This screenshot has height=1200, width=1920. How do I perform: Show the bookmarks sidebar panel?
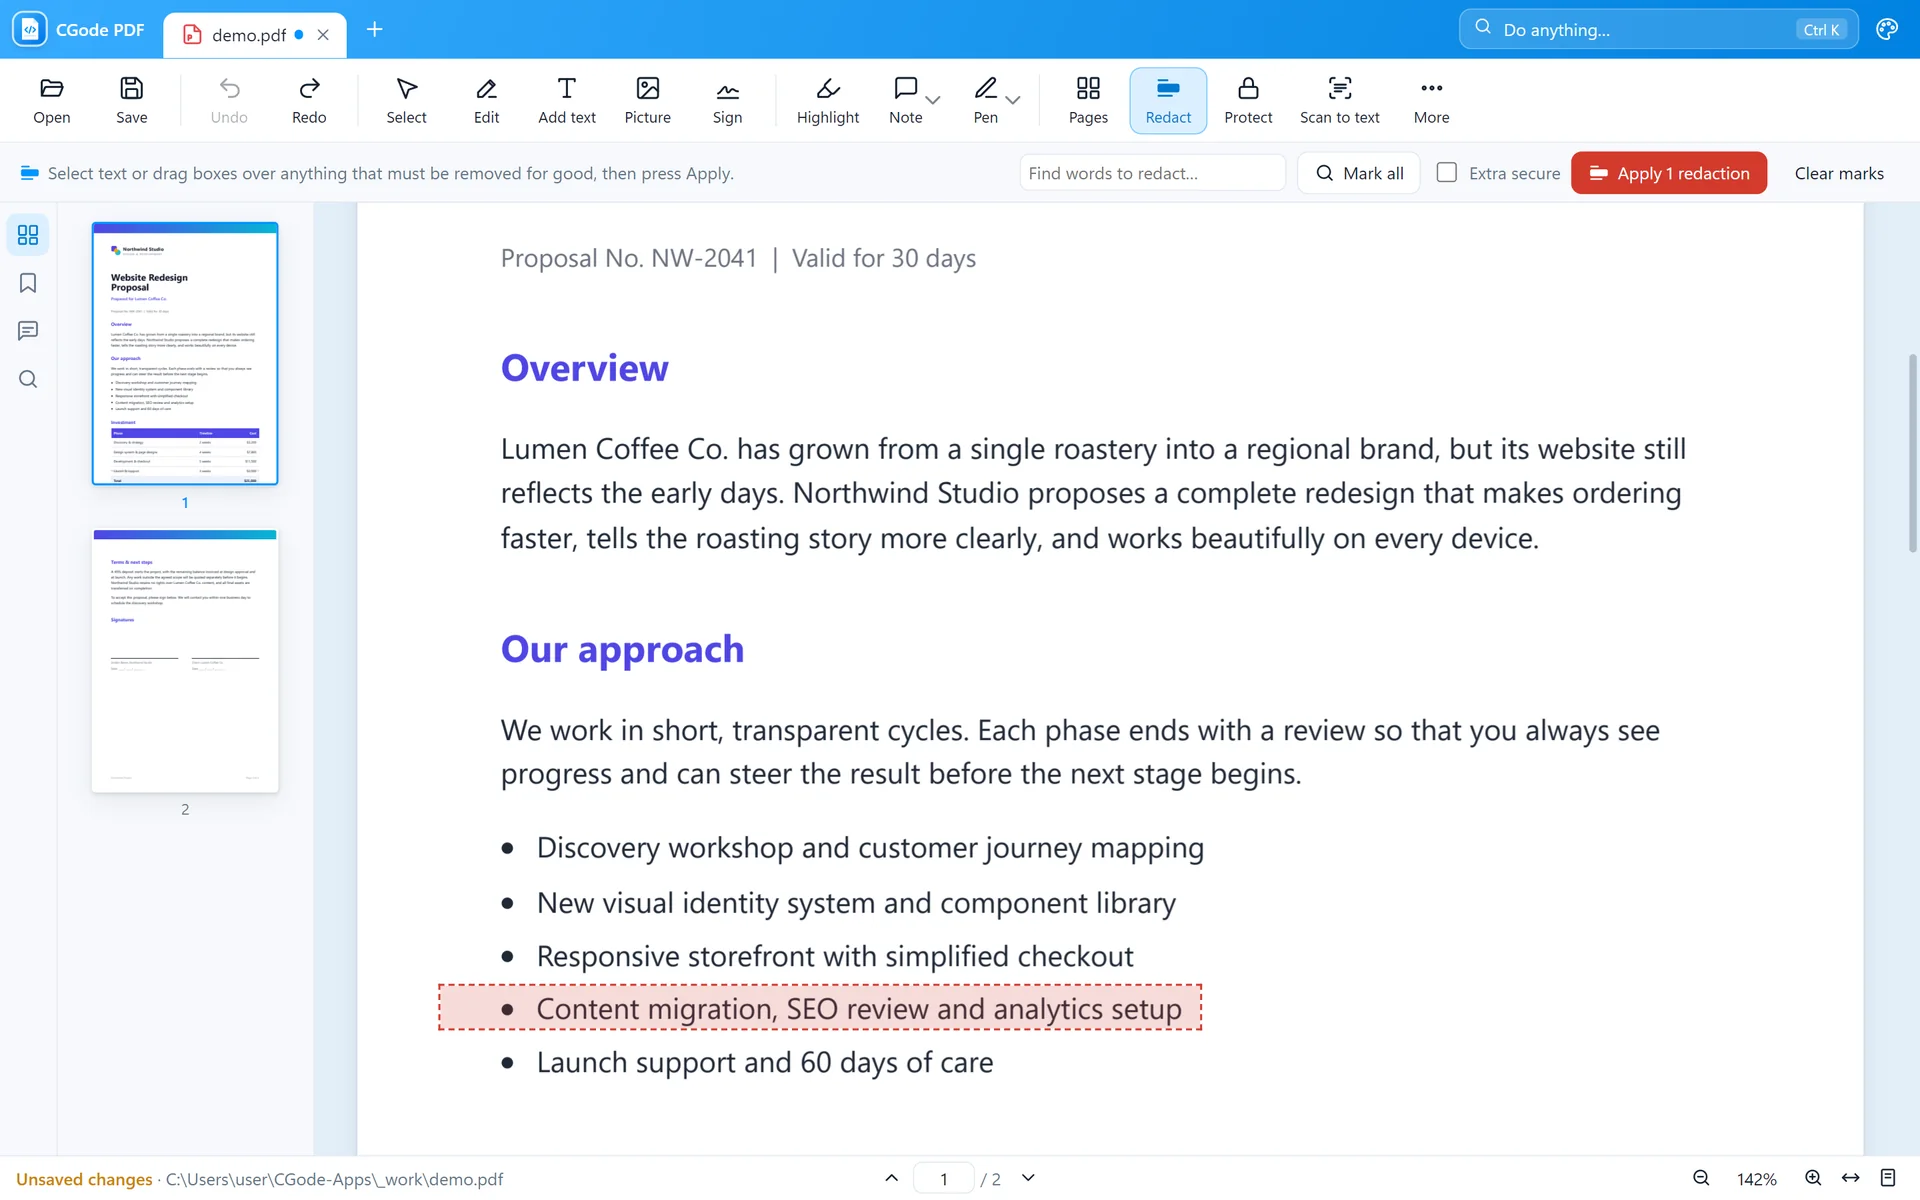pos(28,283)
